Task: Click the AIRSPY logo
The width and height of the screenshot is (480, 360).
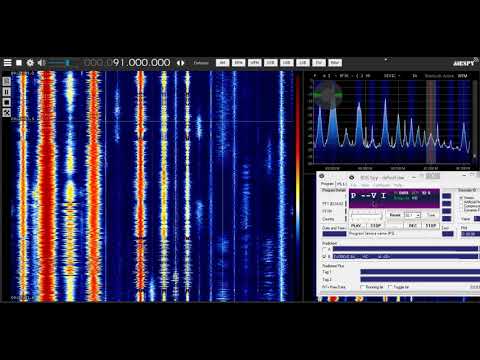Action: (x=465, y=62)
